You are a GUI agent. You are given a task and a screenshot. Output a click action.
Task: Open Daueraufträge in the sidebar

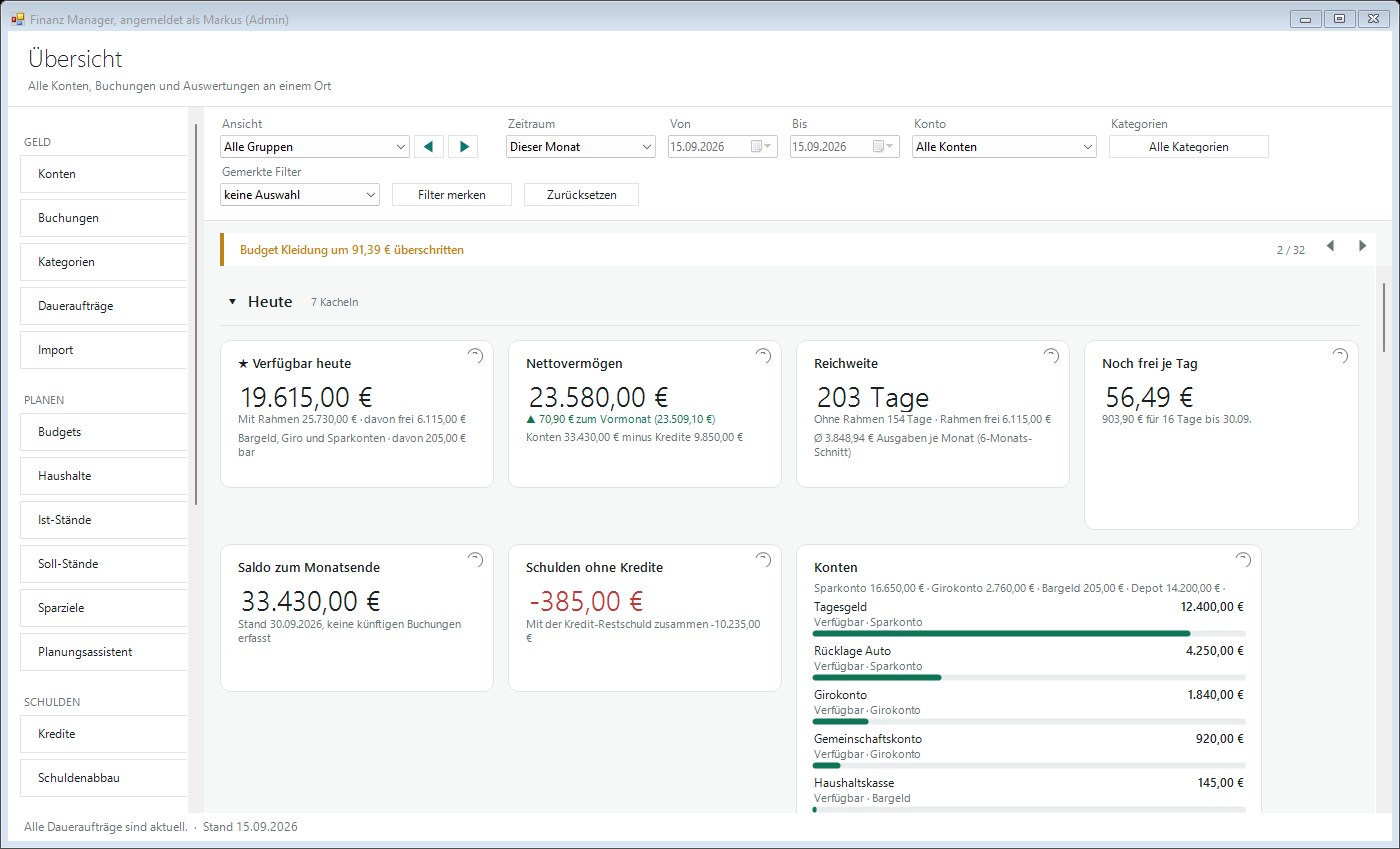tap(103, 306)
